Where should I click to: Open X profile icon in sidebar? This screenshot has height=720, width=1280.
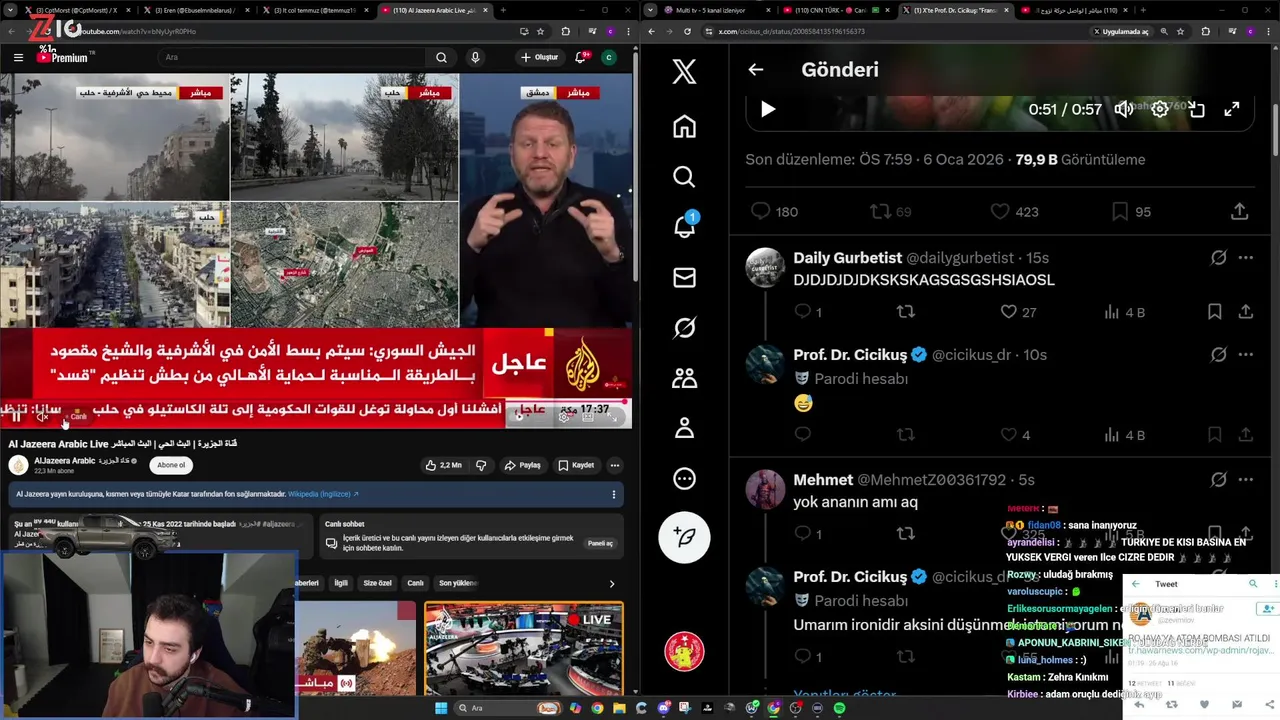[x=684, y=428]
